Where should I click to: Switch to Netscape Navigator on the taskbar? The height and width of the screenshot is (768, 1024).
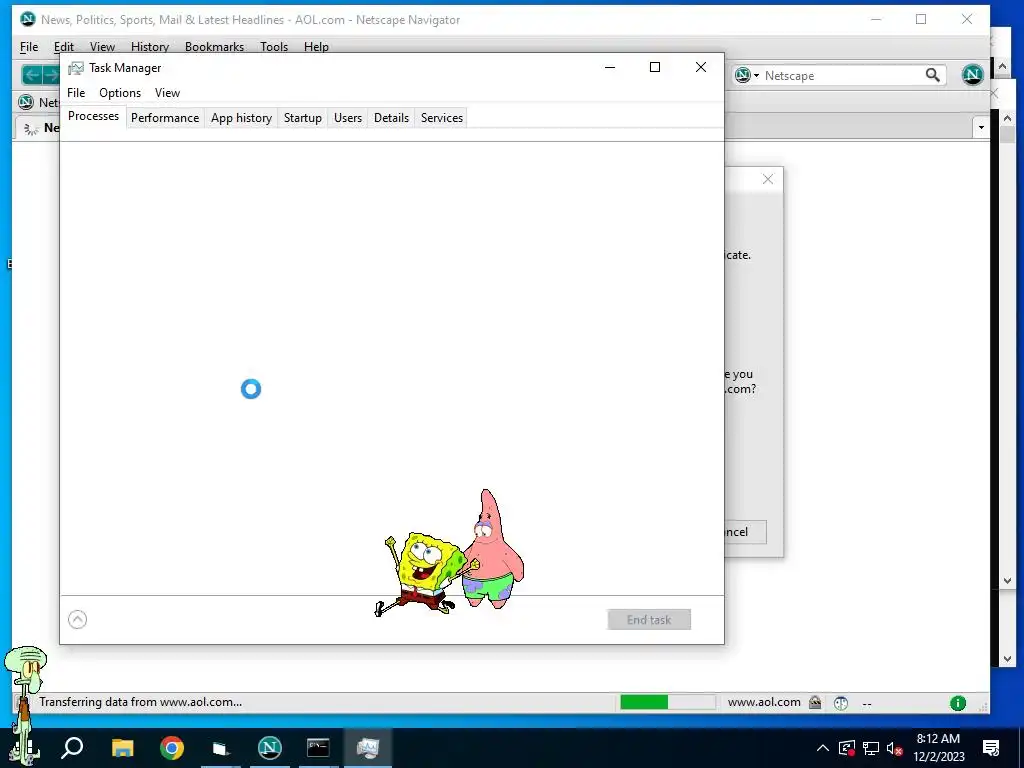tap(270, 748)
